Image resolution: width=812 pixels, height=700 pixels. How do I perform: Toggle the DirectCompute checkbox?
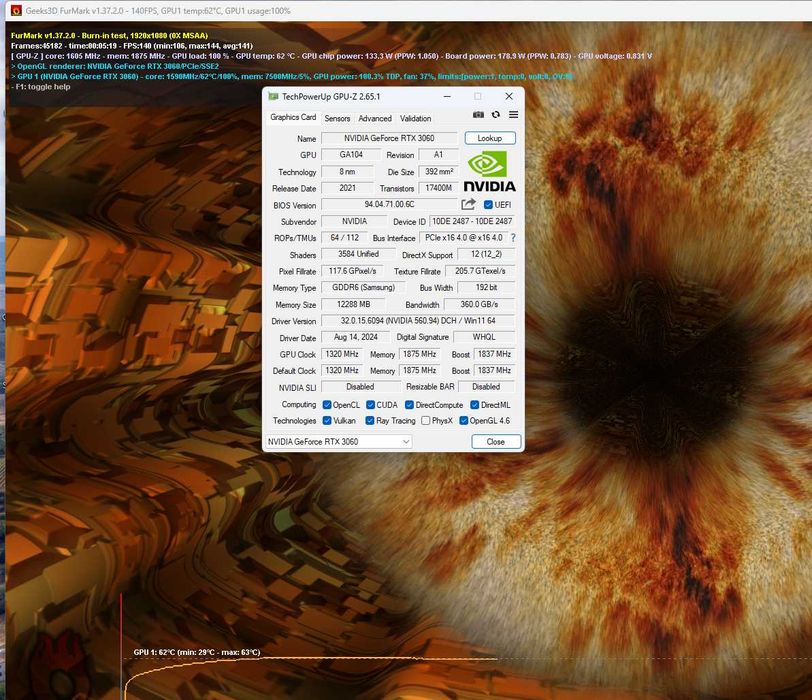pyautogui.click(x=409, y=405)
